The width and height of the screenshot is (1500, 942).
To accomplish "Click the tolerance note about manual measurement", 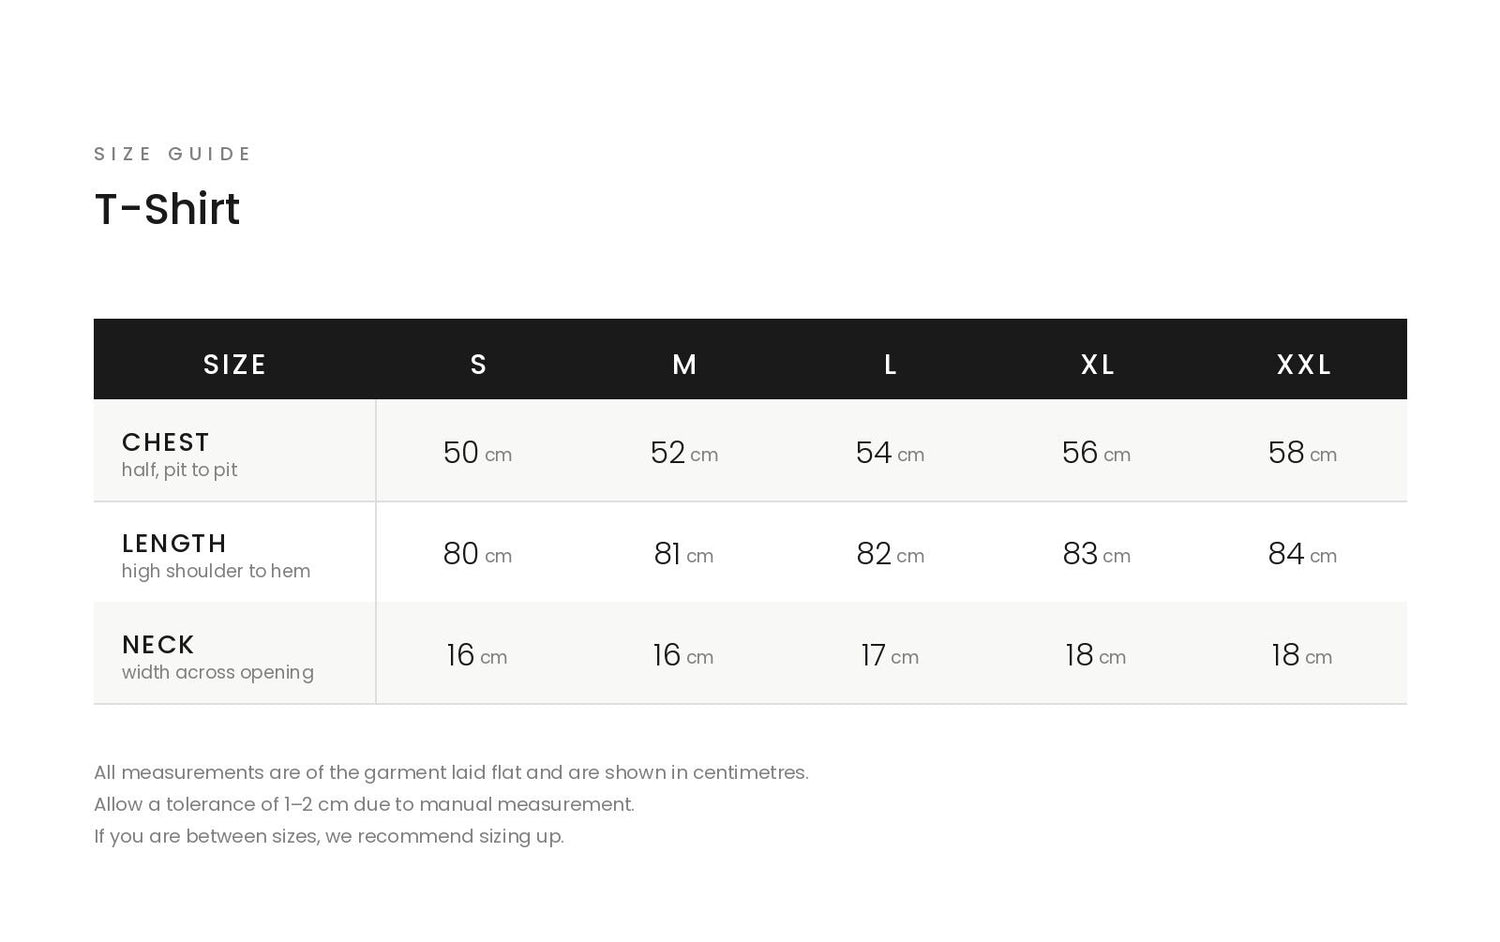I will [x=364, y=804].
